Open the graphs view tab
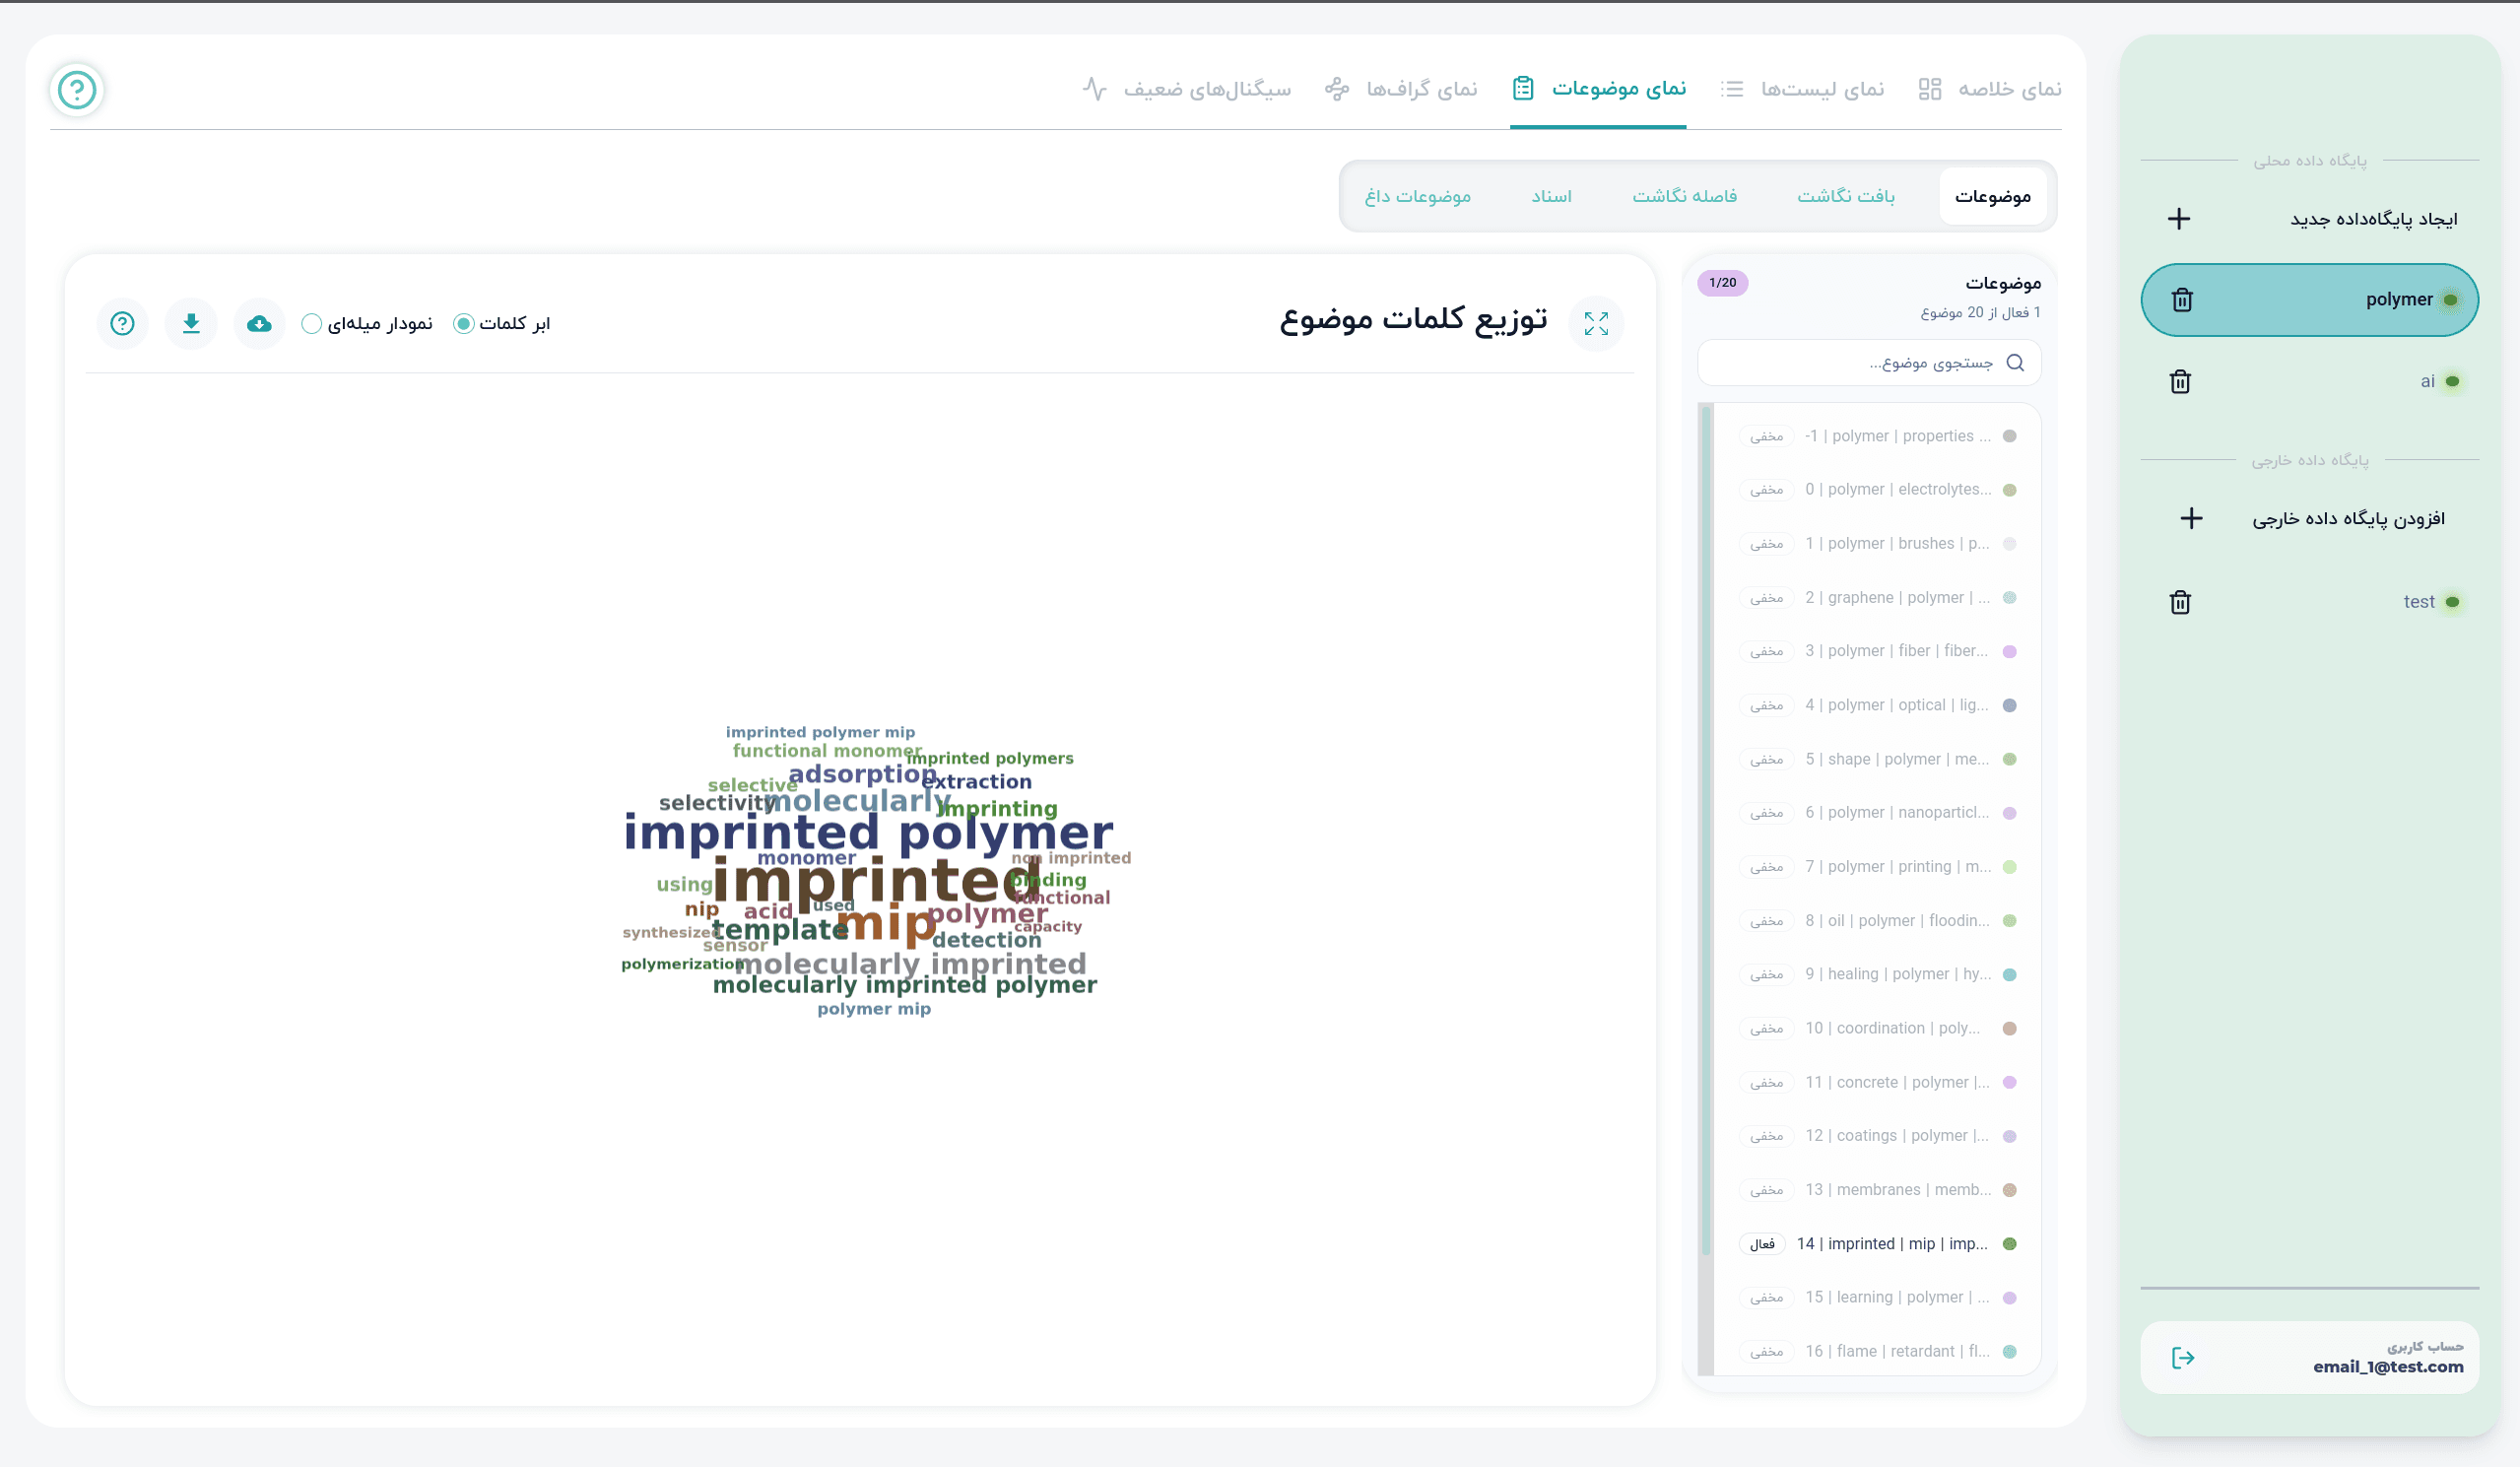Viewport: 2520px width, 1467px height. (1401, 89)
